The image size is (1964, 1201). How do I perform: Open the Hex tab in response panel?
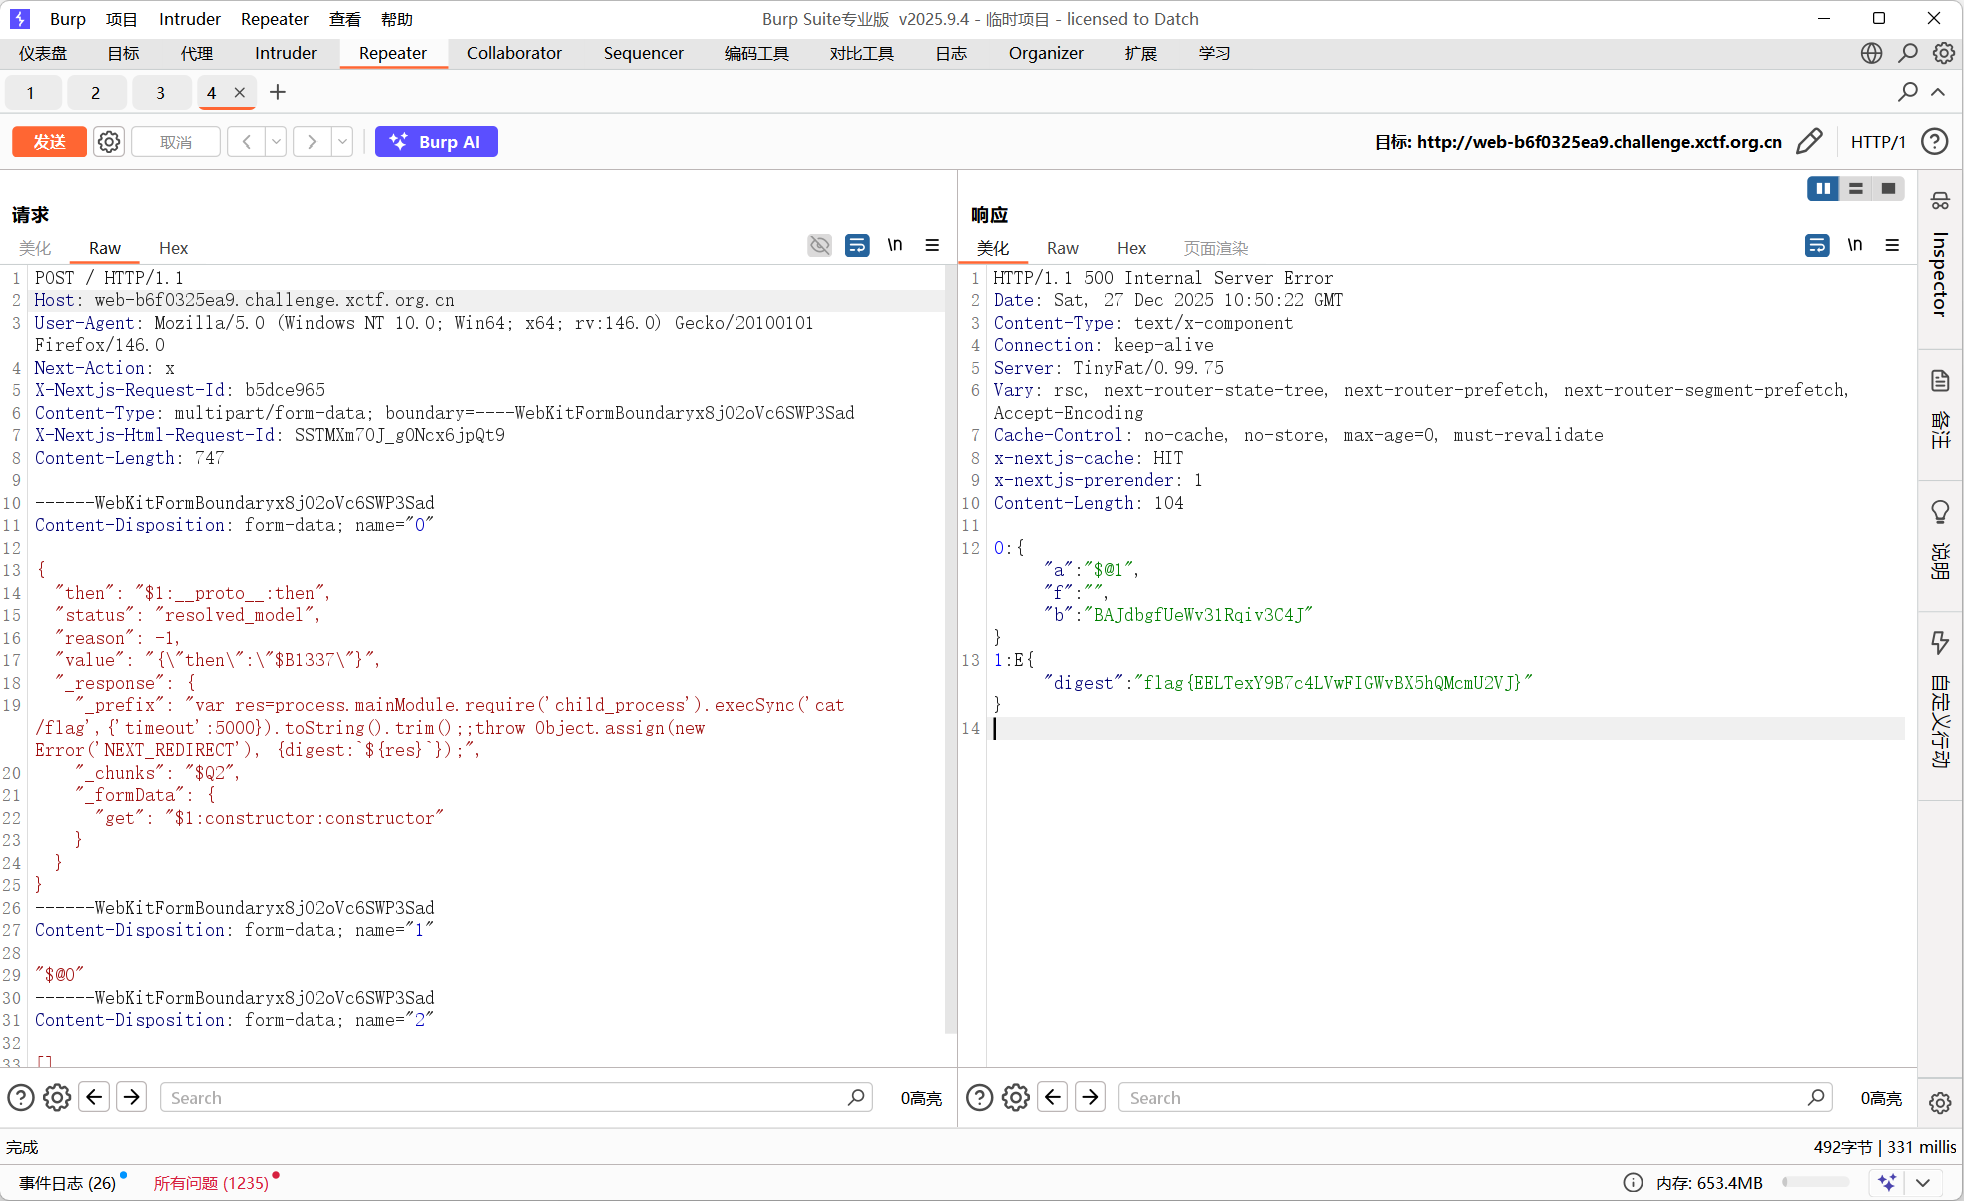(1131, 248)
